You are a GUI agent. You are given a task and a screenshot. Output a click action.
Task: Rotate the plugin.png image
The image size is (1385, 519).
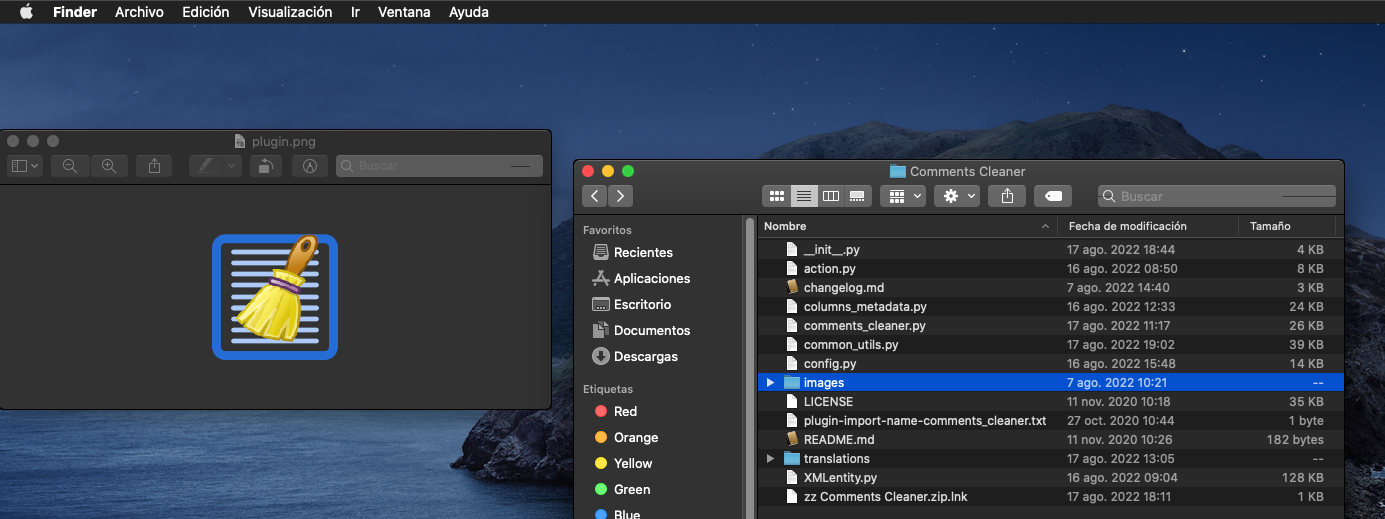pyautogui.click(x=264, y=166)
